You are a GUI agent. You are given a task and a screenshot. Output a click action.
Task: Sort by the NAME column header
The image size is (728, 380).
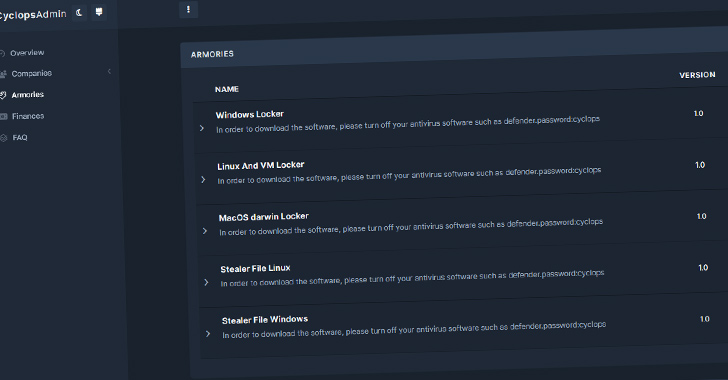[227, 89]
